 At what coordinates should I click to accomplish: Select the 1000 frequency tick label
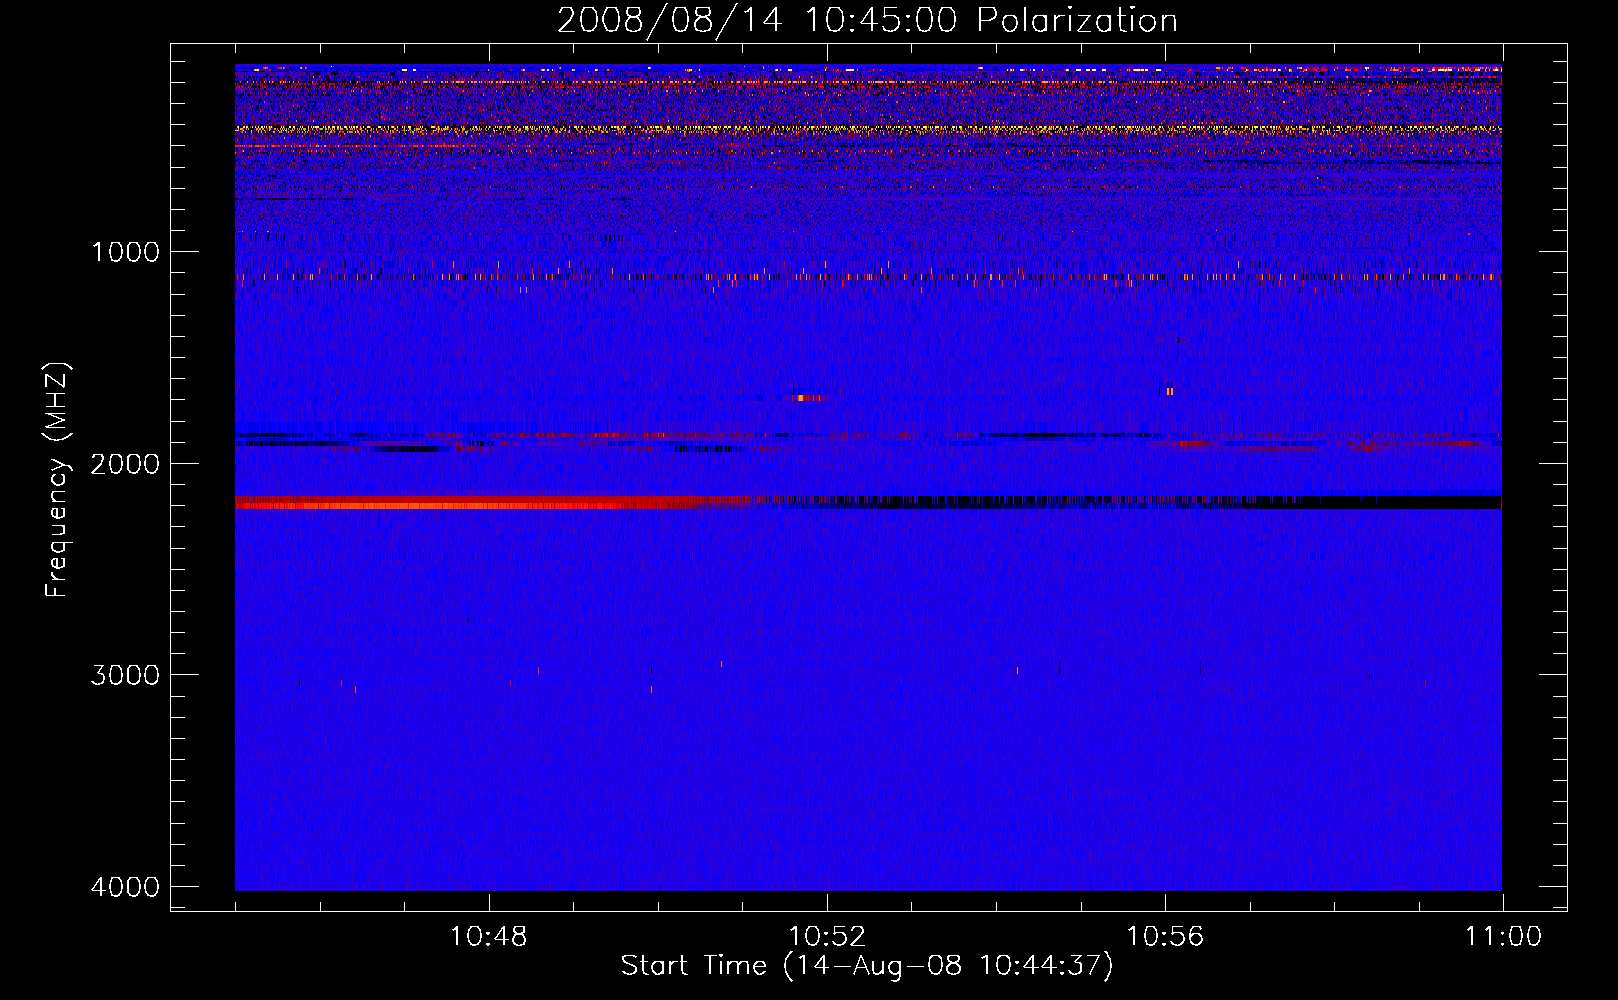125,251
